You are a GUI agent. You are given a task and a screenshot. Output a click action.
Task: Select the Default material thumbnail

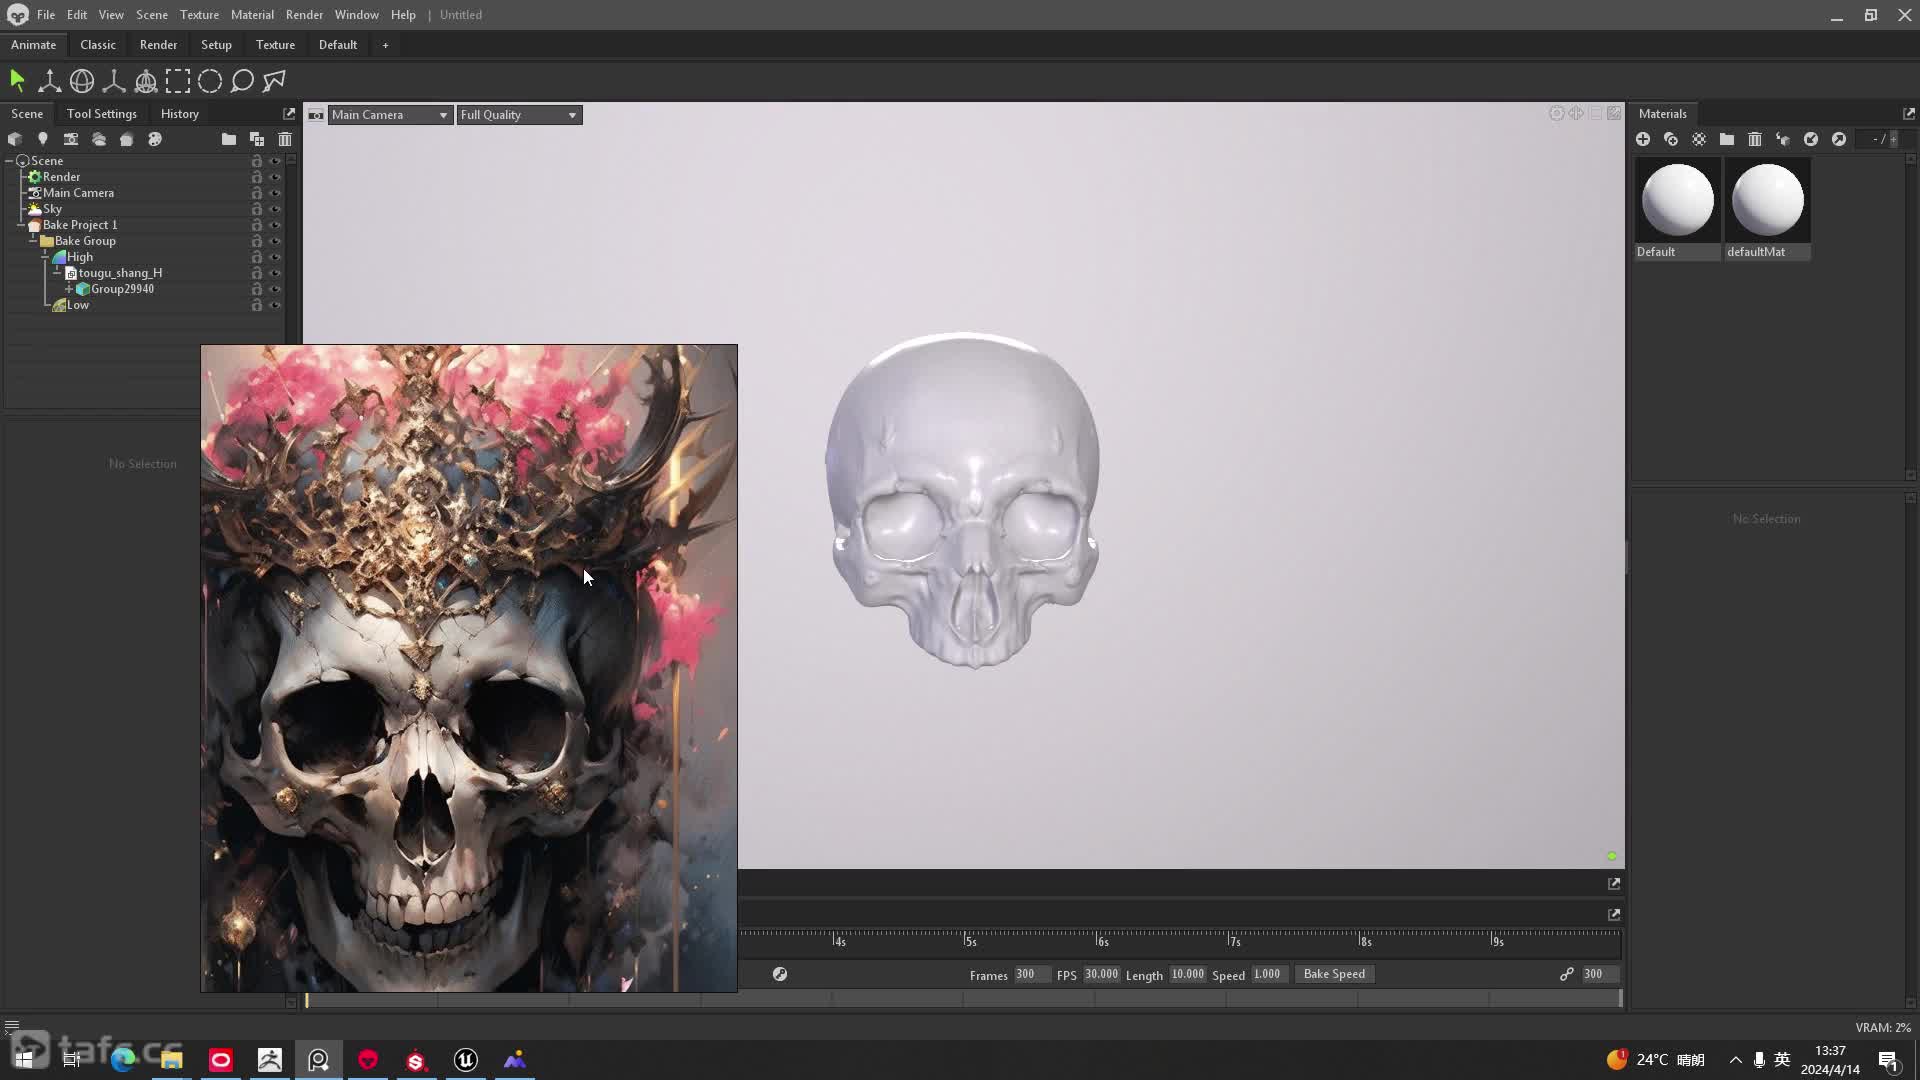click(1677, 209)
